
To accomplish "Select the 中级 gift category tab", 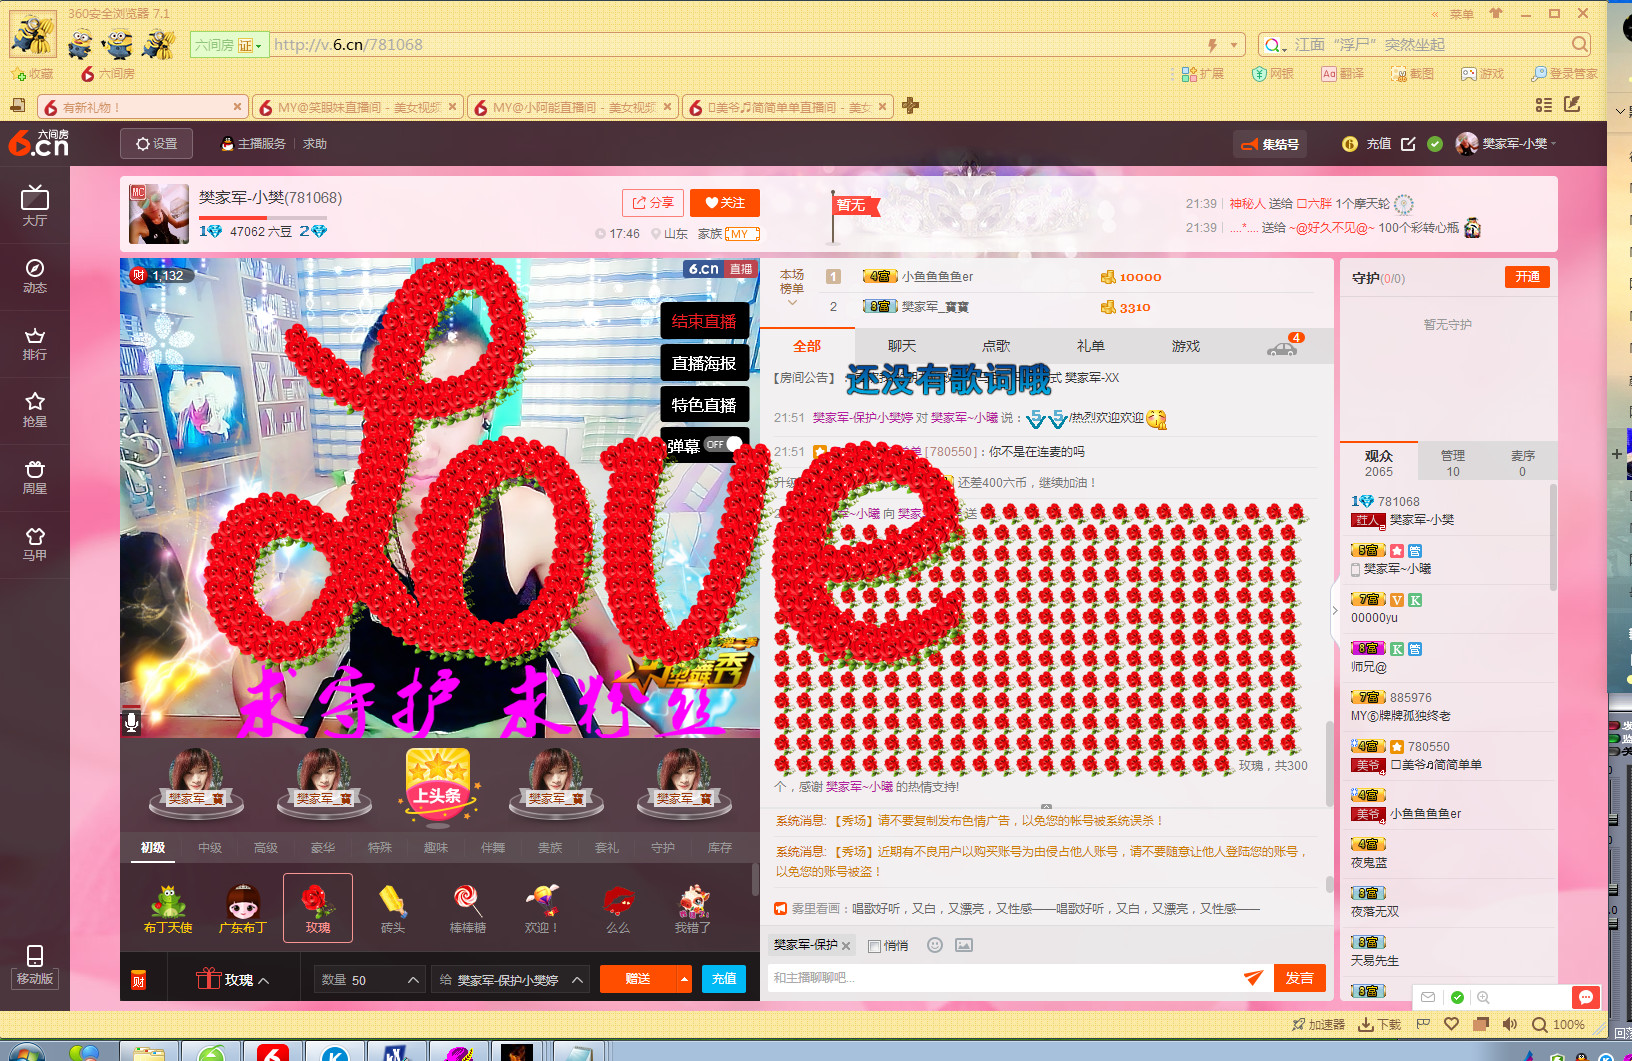I will [x=210, y=848].
